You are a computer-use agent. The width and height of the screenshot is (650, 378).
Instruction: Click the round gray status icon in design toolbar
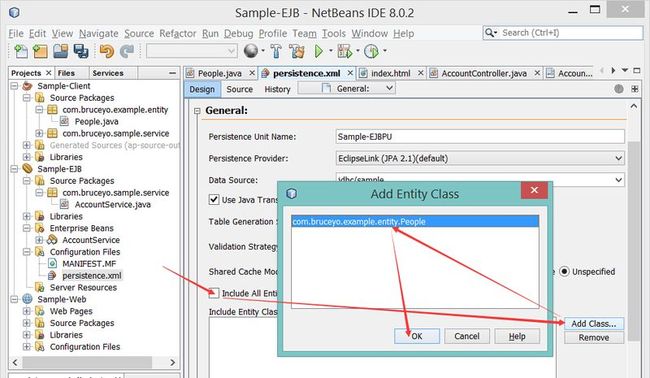(619, 89)
